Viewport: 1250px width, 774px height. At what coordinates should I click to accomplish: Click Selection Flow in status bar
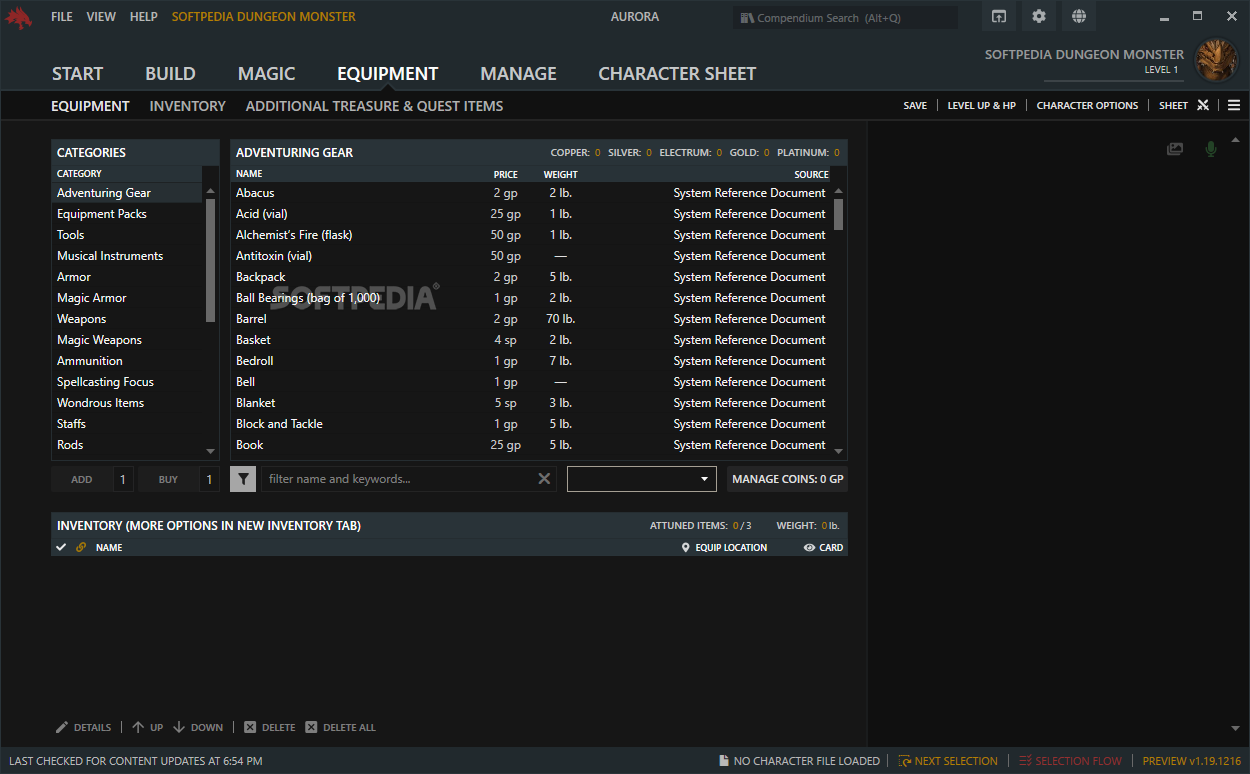tap(1070, 761)
